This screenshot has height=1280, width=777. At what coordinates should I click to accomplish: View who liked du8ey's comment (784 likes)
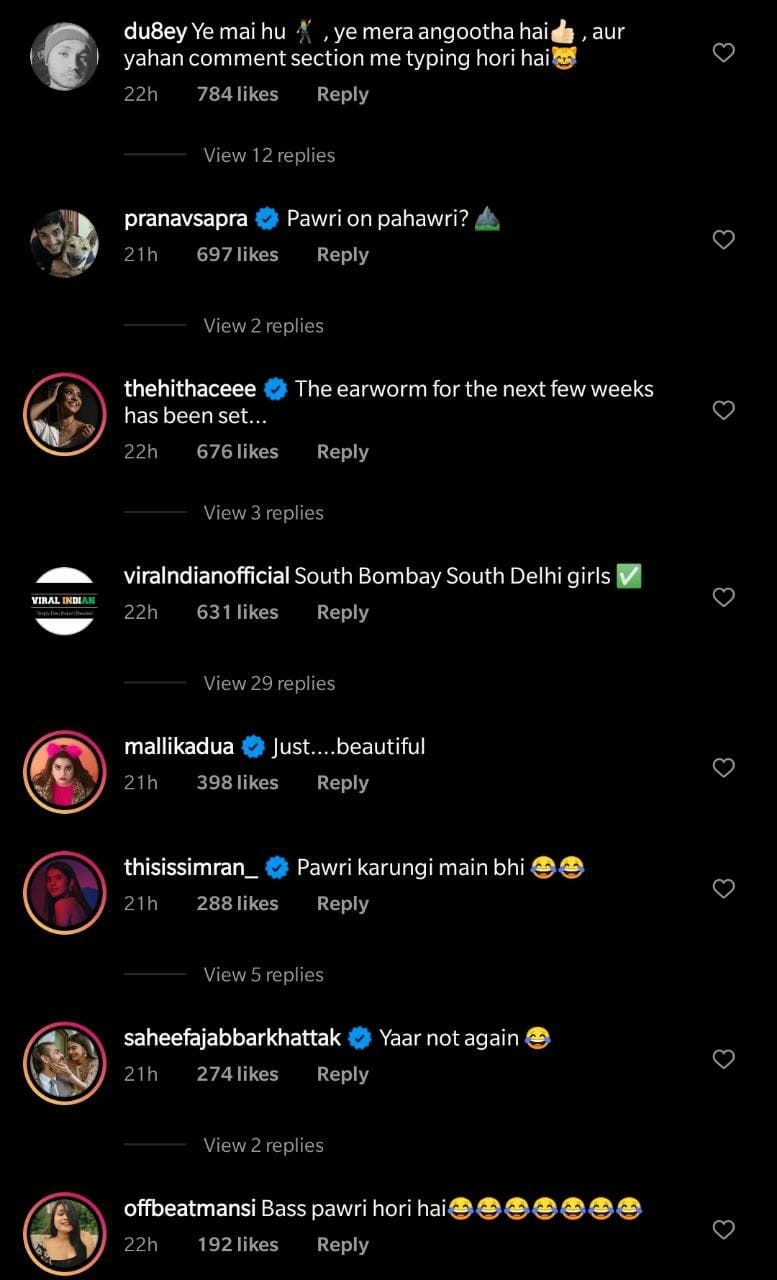click(237, 94)
